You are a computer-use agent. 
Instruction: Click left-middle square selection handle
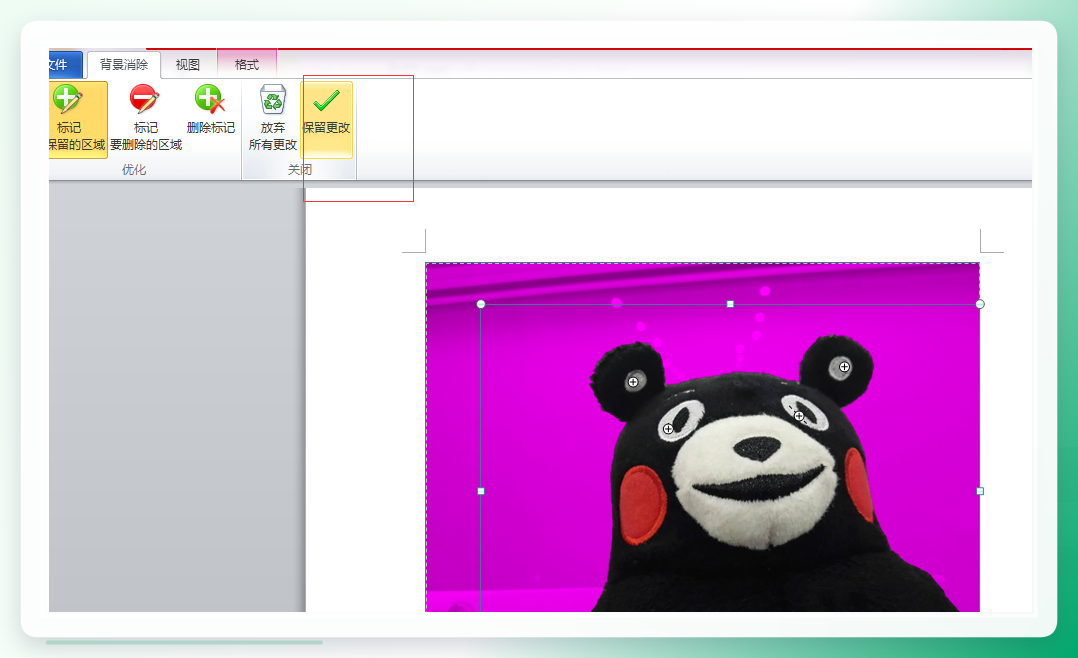pos(481,491)
